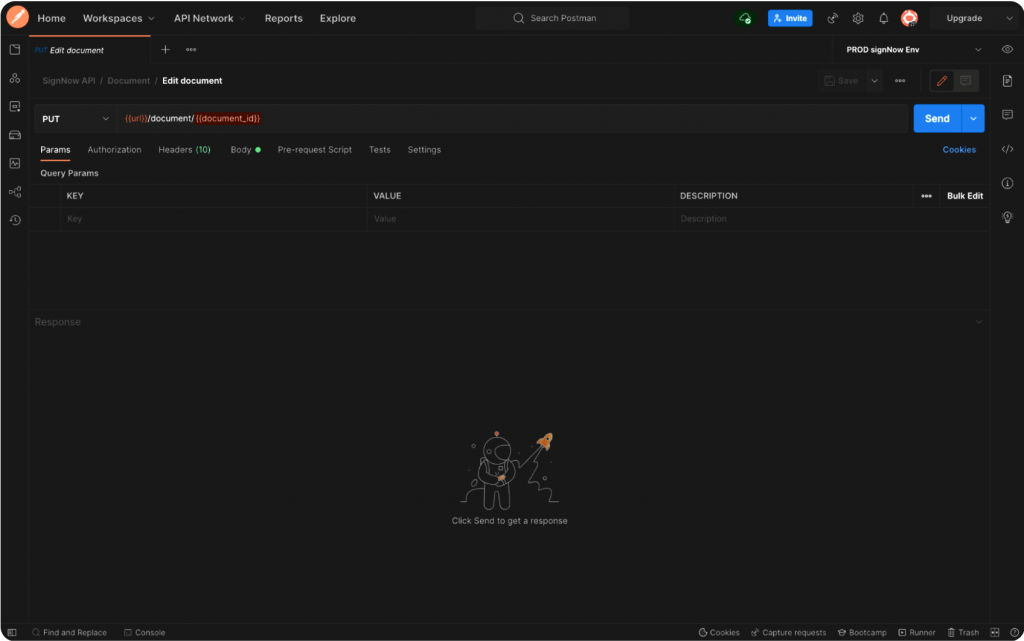Toggle the comment mode button
Image resolution: width=1024 pixels, height=641 pixels.
tap(966, 81)
